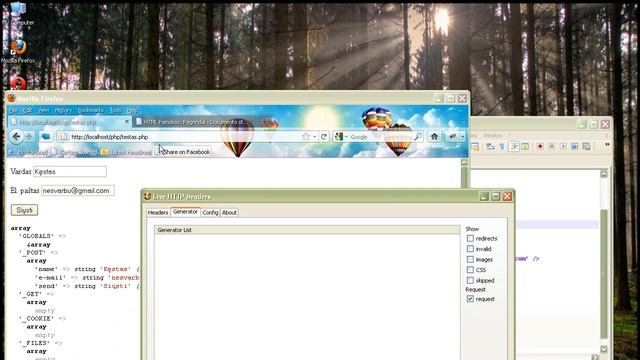Click editor window scrollbar up arrow
Image resolution: width=640 pixels, height=360 pixels.
(604, 173)
